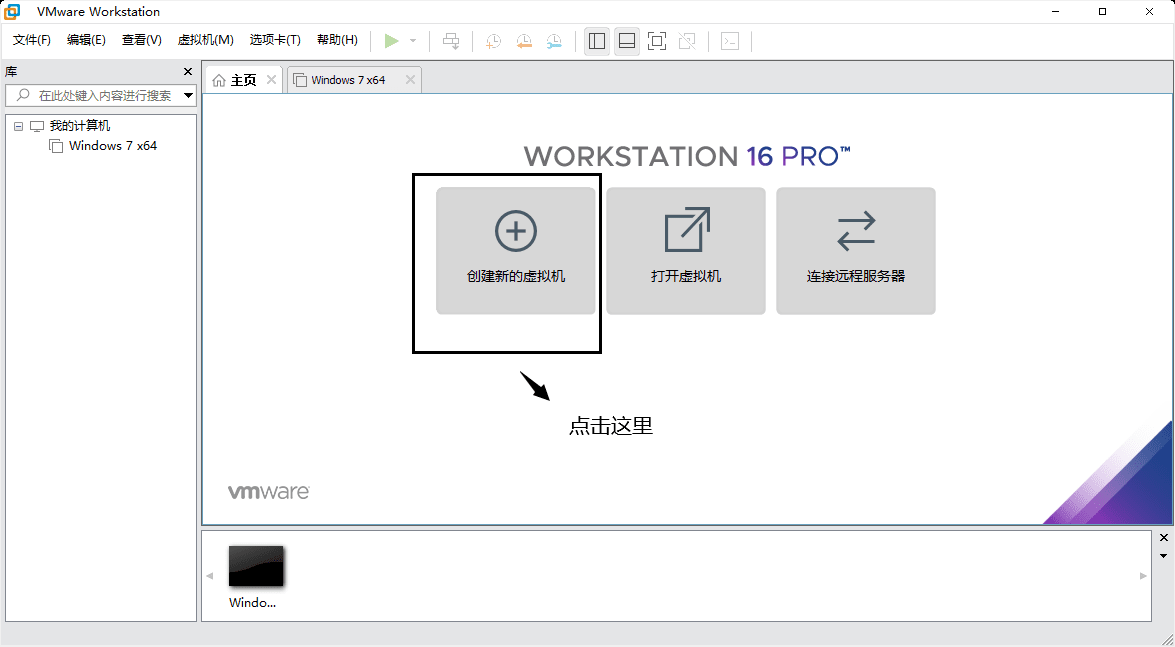Open the 帮助(H) menu

pos(337,40)
